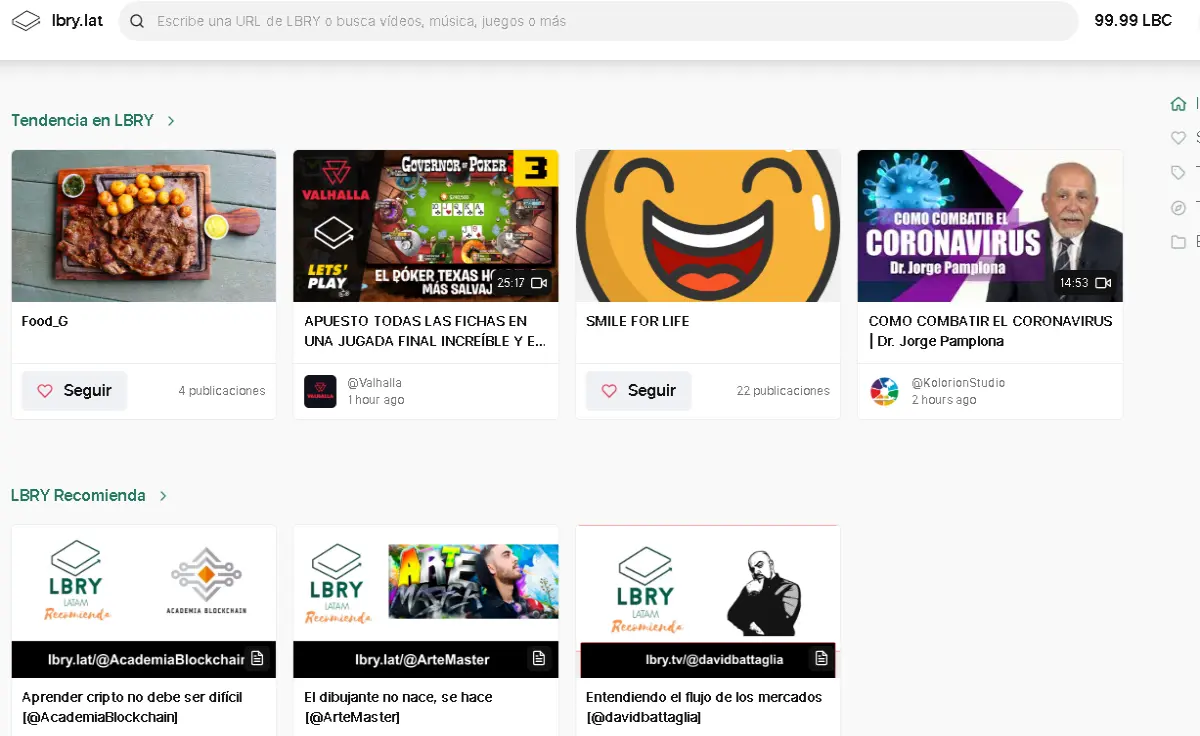This screenshot has height=736, width=1200.
Task: Click the @KolorionStudio channel avatar
Action: [x=884, y=391]
